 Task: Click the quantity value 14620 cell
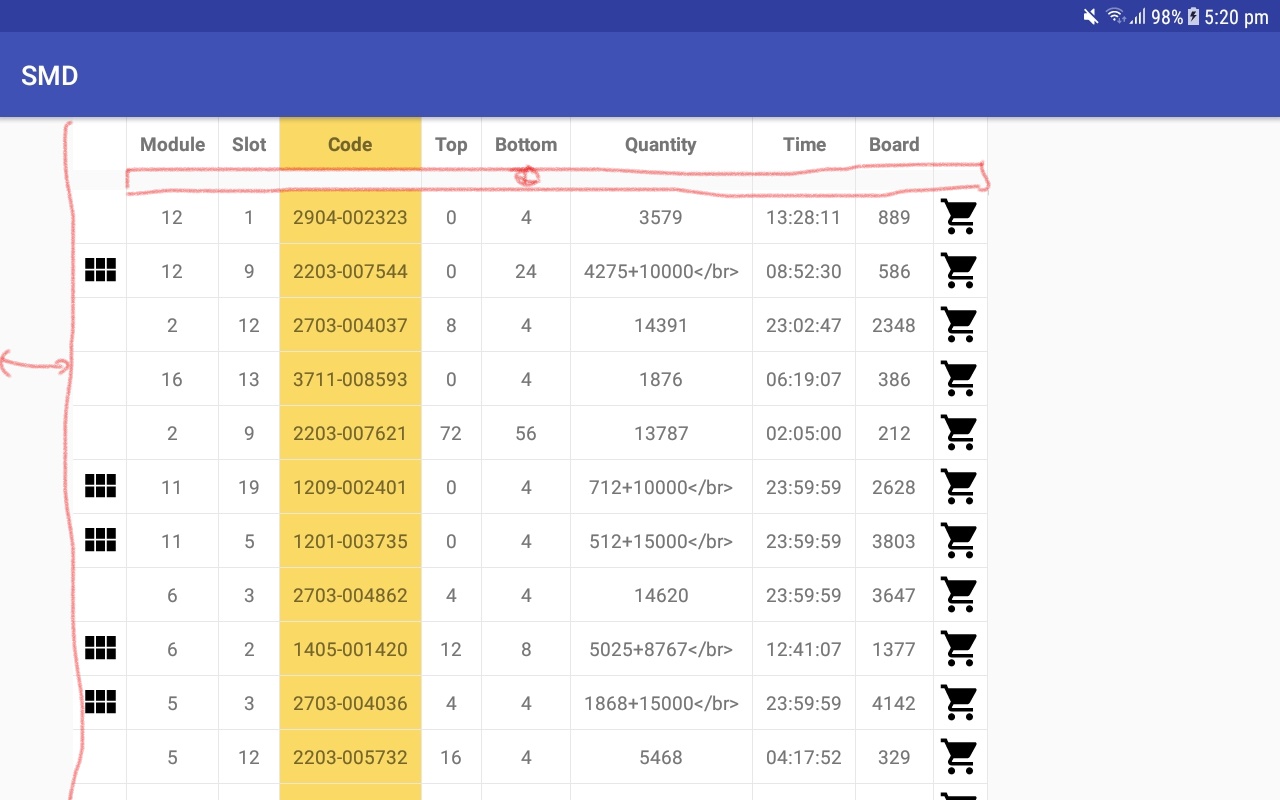pyautogui.click(x=660, y=594)
